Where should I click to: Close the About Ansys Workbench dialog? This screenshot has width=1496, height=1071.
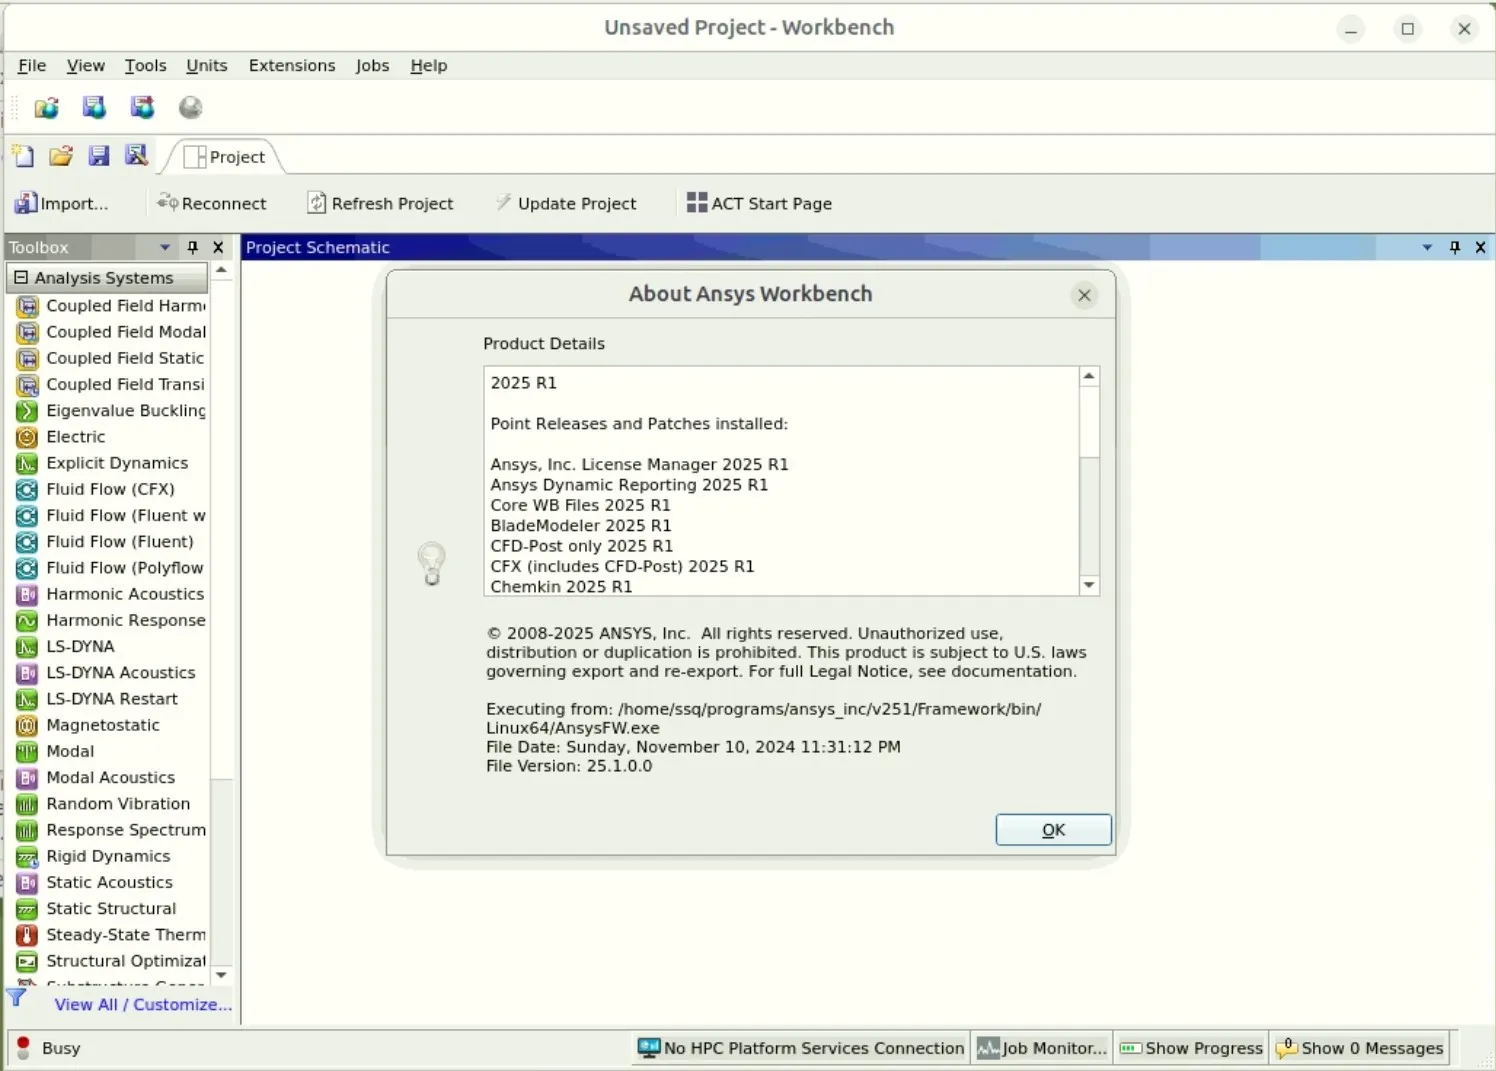1084,295
